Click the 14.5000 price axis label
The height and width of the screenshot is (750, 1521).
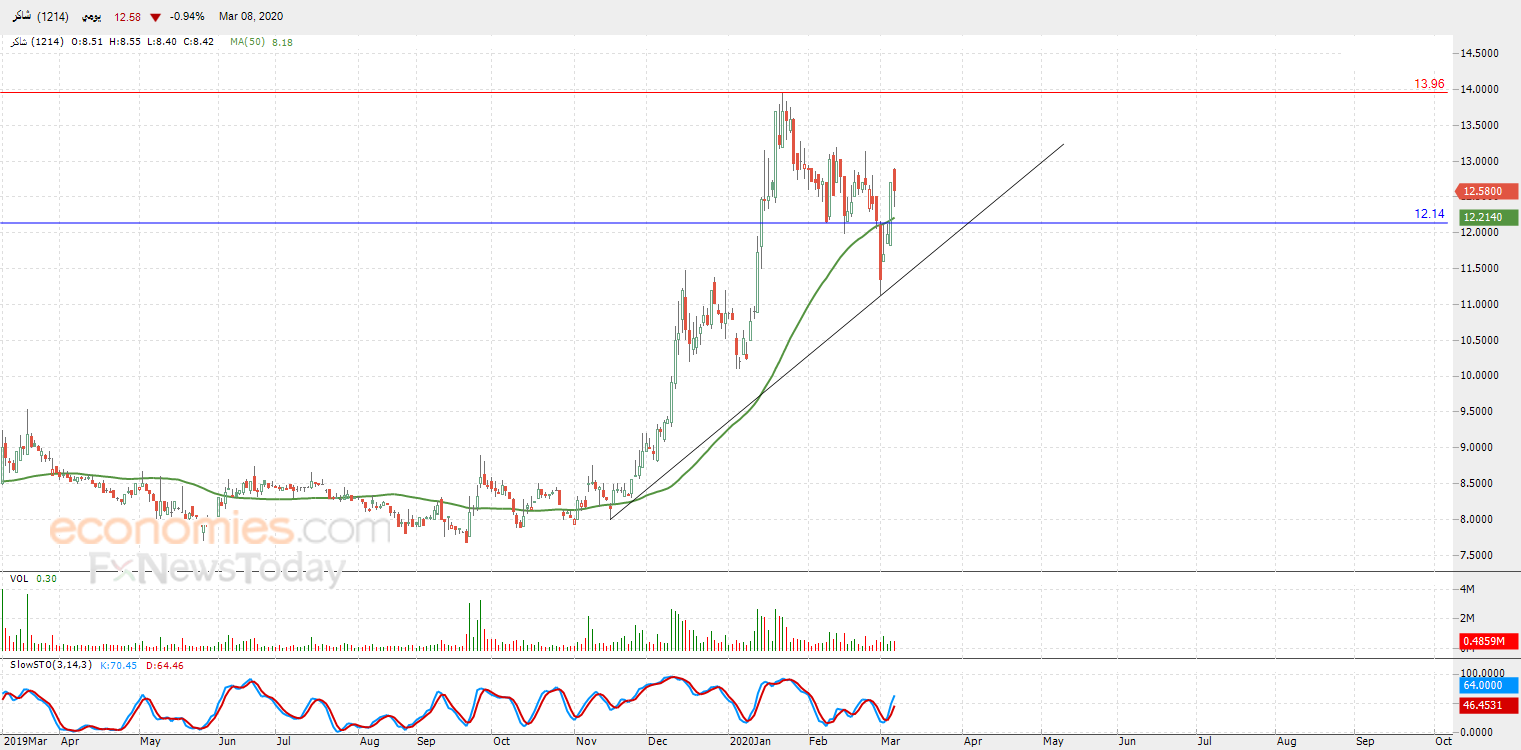click(x=1484, y=54)
